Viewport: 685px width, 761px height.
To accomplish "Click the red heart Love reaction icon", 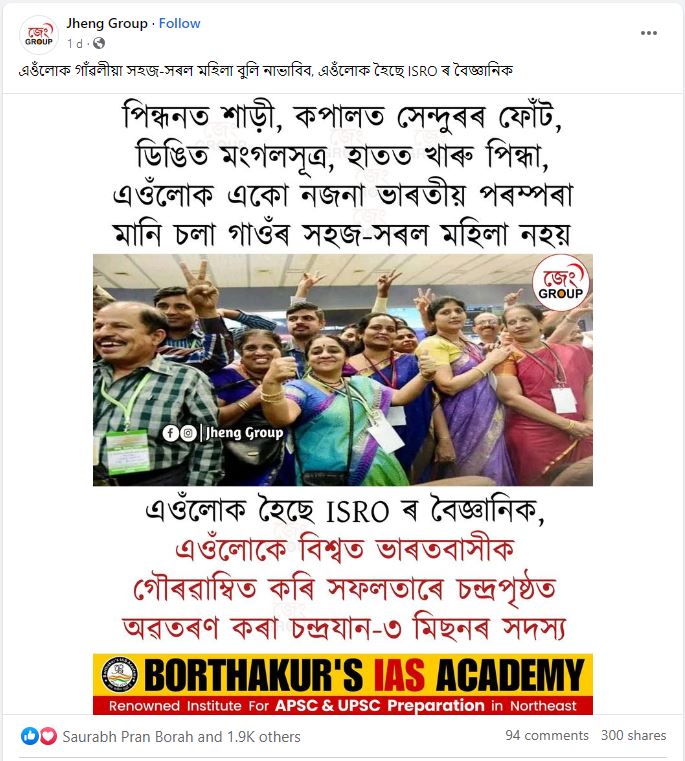I will (x=48, y=736).
